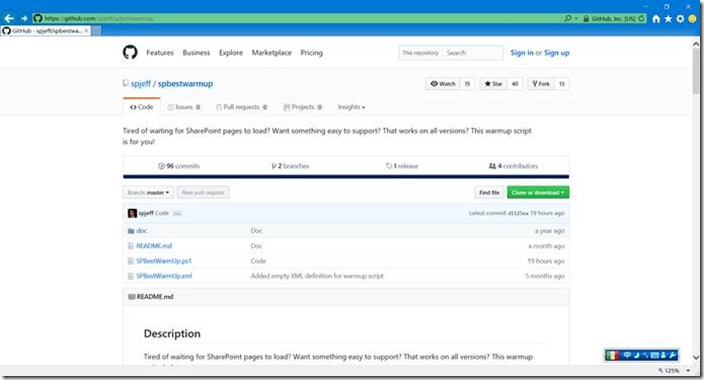Select the Code tab

pos(141,107)
